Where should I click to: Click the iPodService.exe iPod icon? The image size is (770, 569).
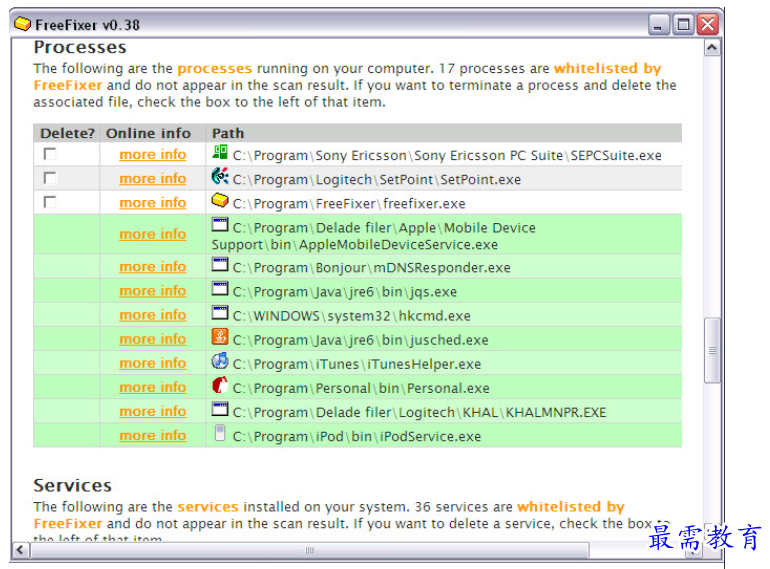coord(220,433)
